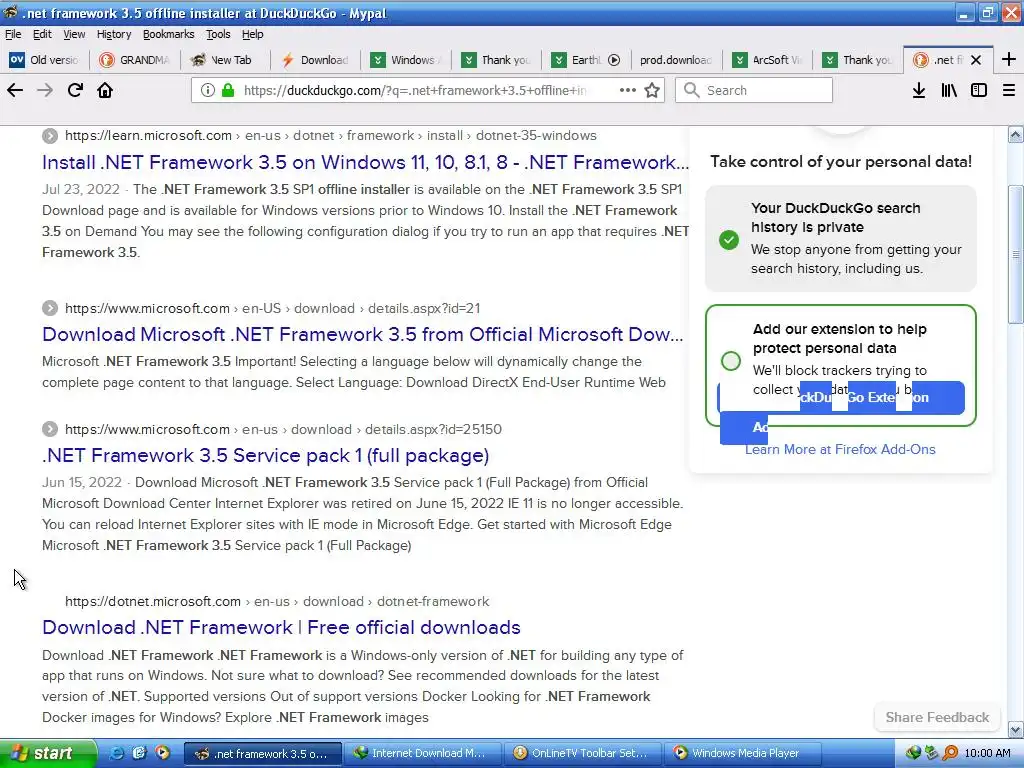Switch to the Download tab
1024x768 pixels.
click(x=316, y=60)
